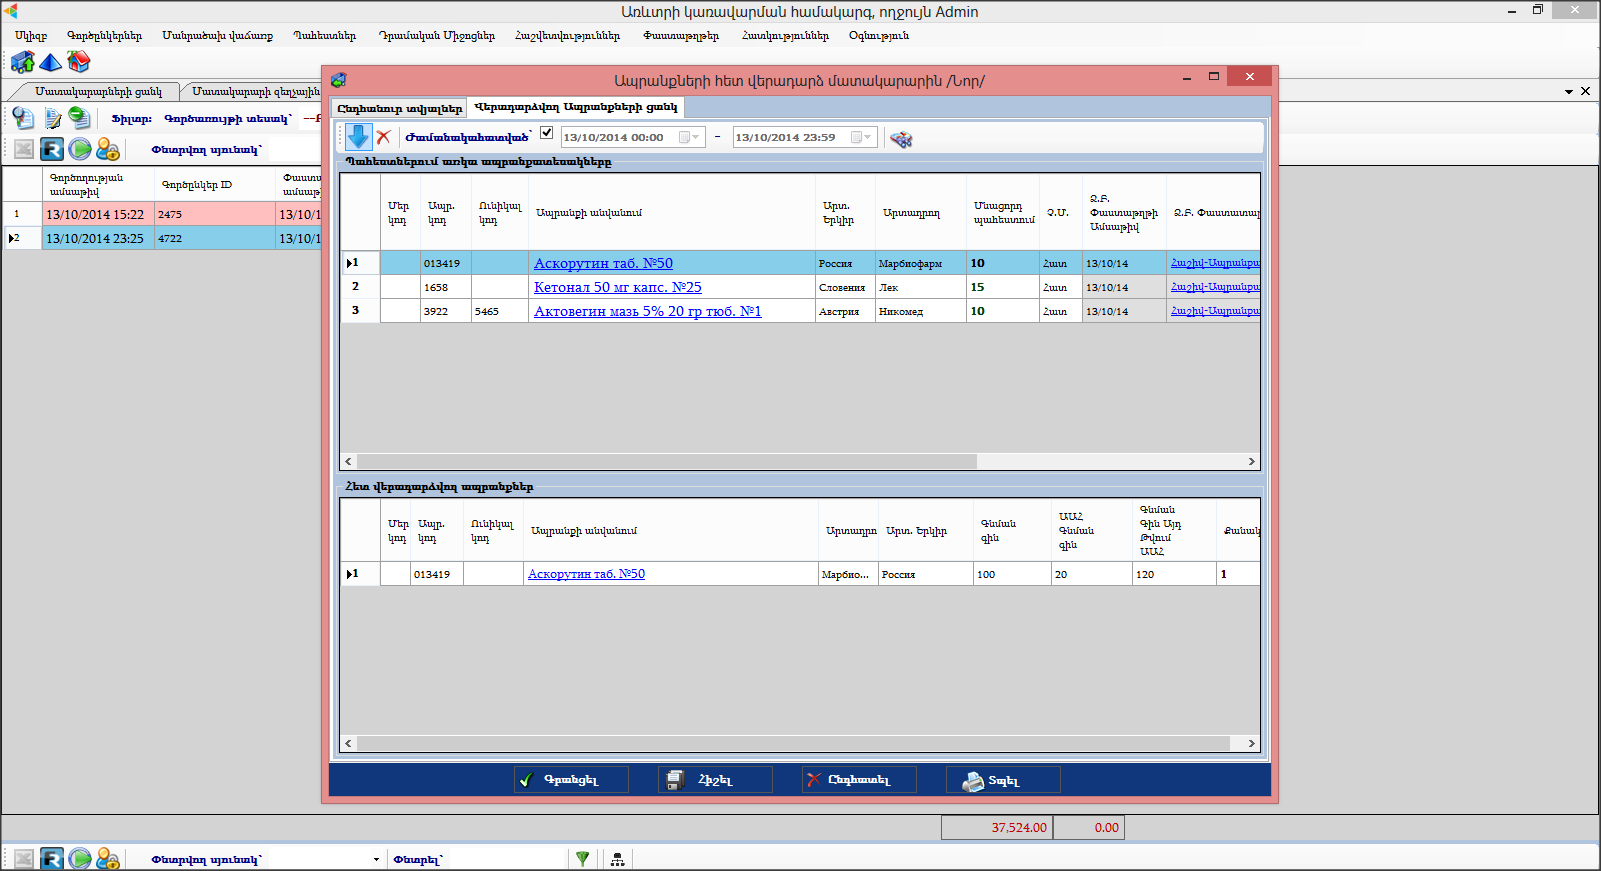The image size is (1601, 871).
Task: Click the Excel export icon in bottom toolbar
Action: pos(24,859)
